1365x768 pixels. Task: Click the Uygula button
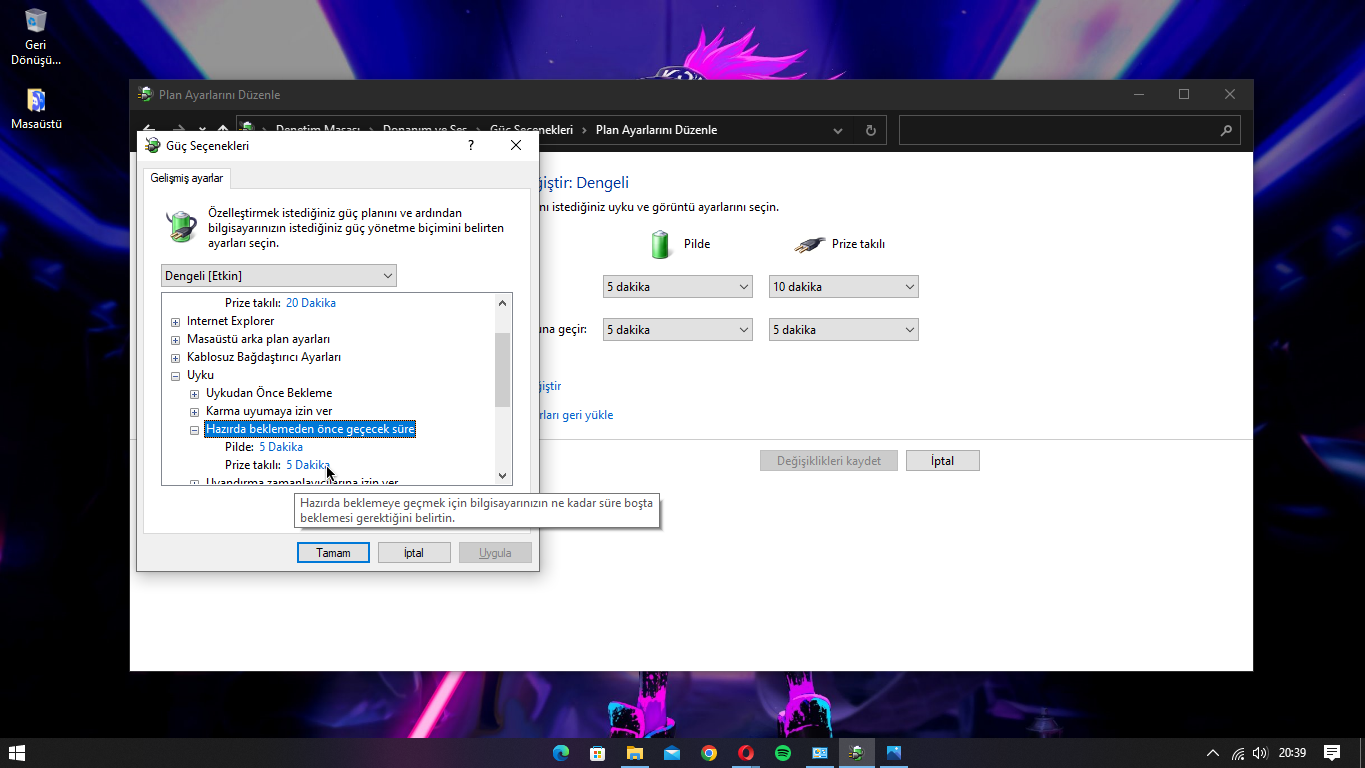tap(495, 553)
